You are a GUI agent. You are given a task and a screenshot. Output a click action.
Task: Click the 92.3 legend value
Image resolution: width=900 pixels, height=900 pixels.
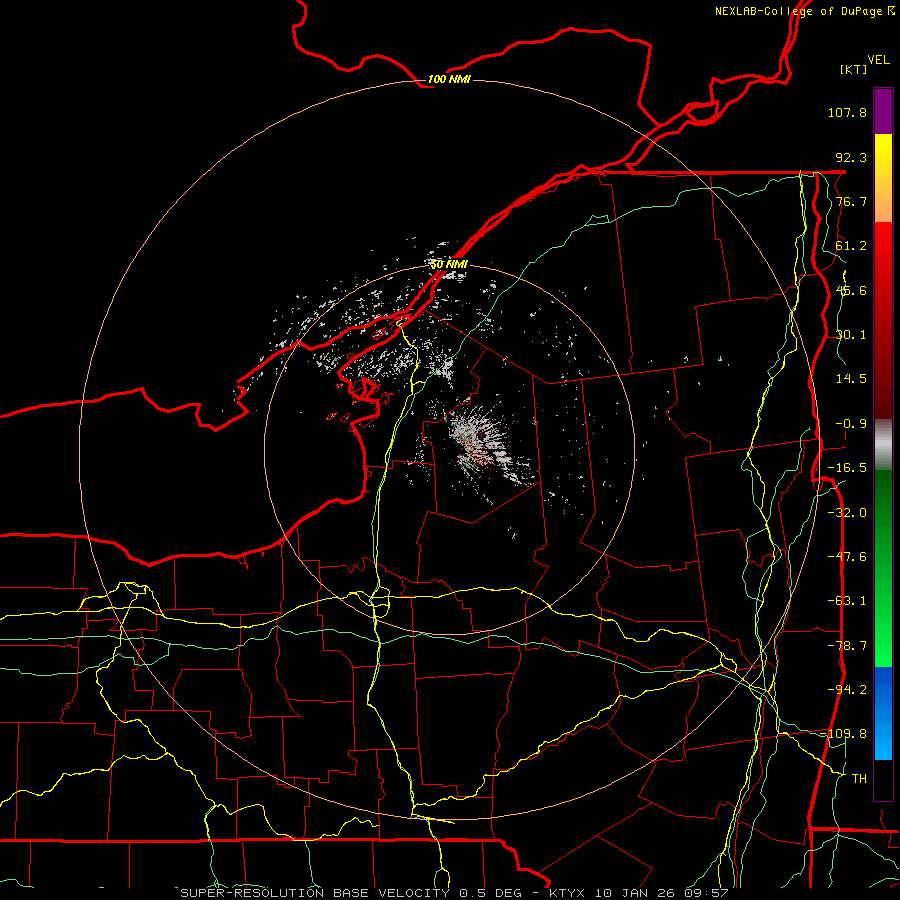(x=851, y=157)
